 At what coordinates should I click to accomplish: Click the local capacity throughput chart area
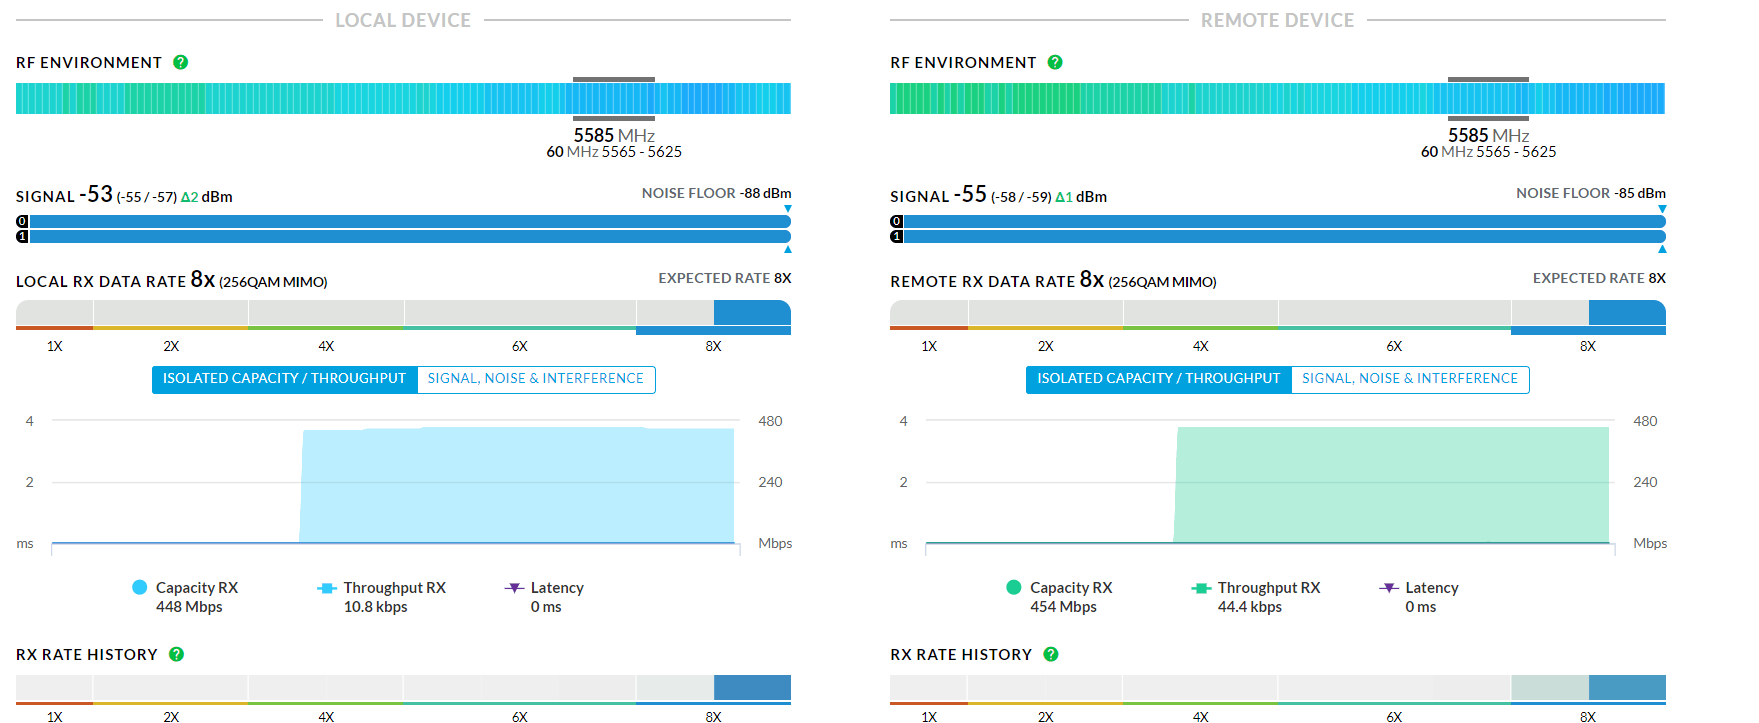point(395,482)
